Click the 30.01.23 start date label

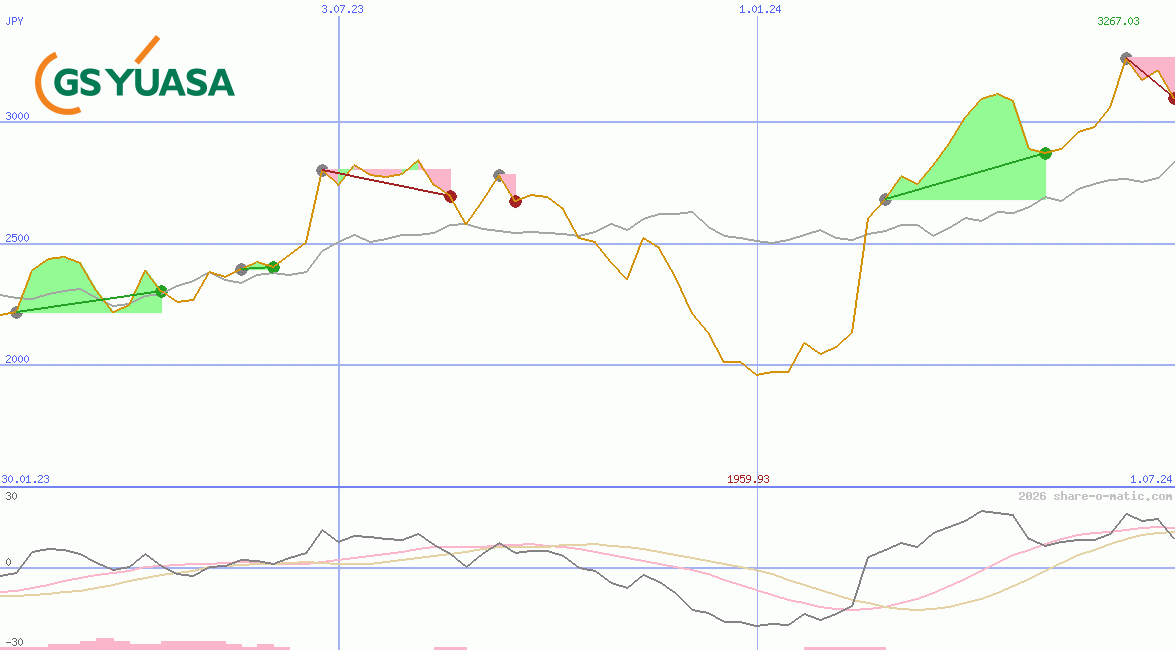[25, 479]
